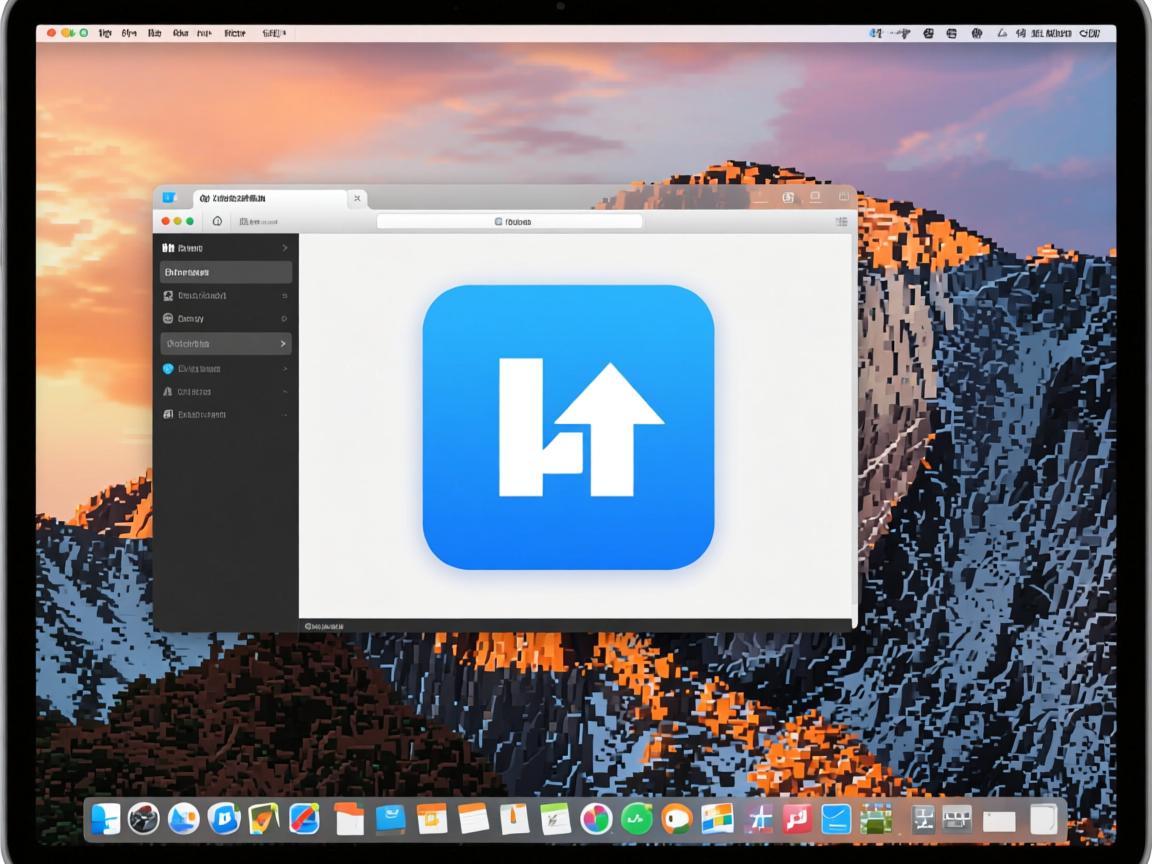
Task: Expand the highlighted sidebar row with white chevron
Action: (x=284, y=343)
